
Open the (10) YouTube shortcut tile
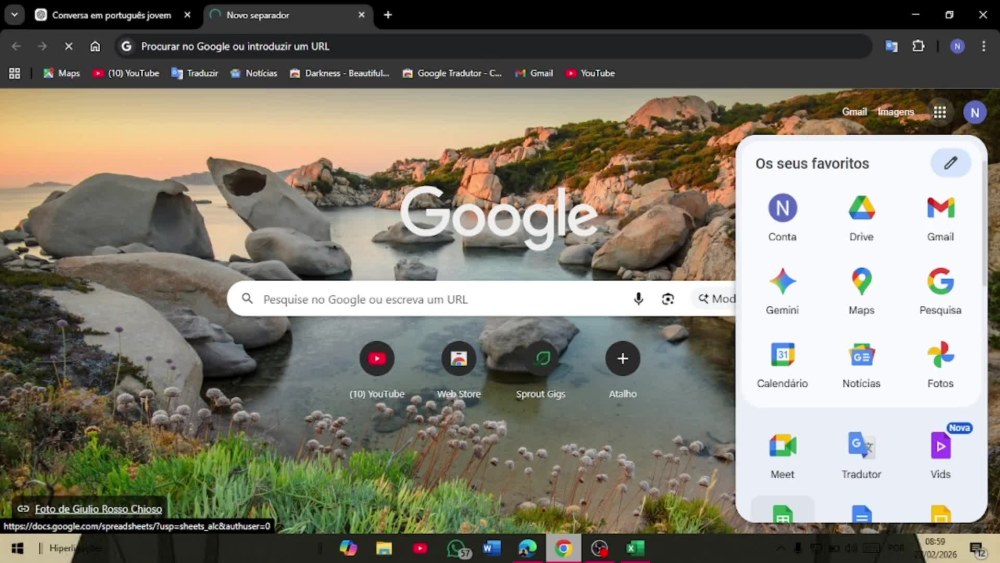point(377,370)
